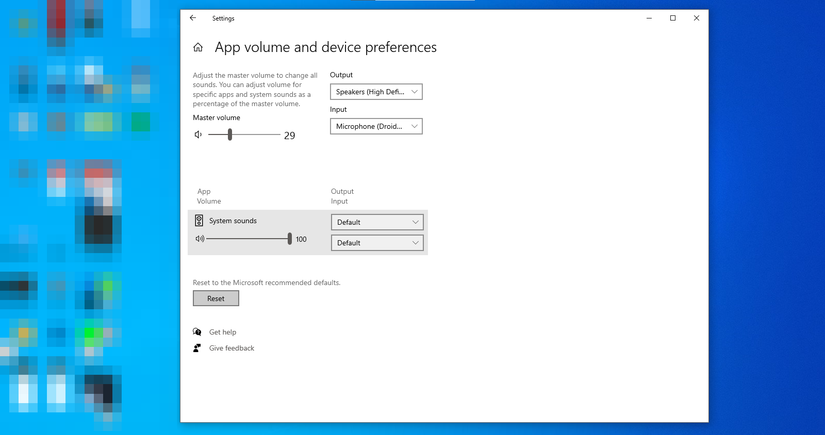Maximize the Settings window
The image size is (825, 435).
coord(672,18)
